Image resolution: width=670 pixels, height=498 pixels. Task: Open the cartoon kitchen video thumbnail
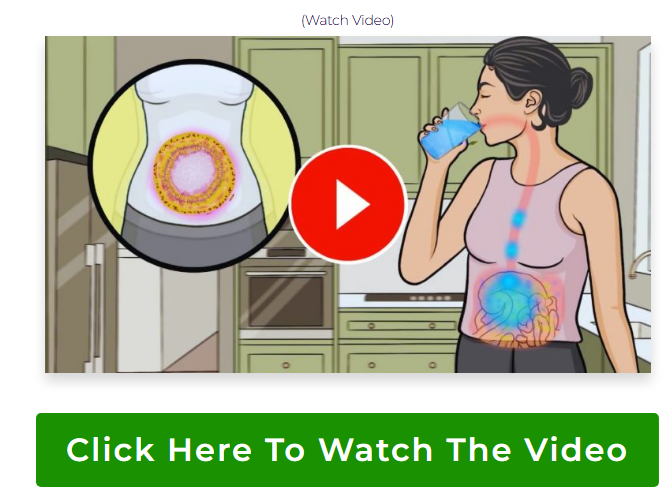point(348,204)
